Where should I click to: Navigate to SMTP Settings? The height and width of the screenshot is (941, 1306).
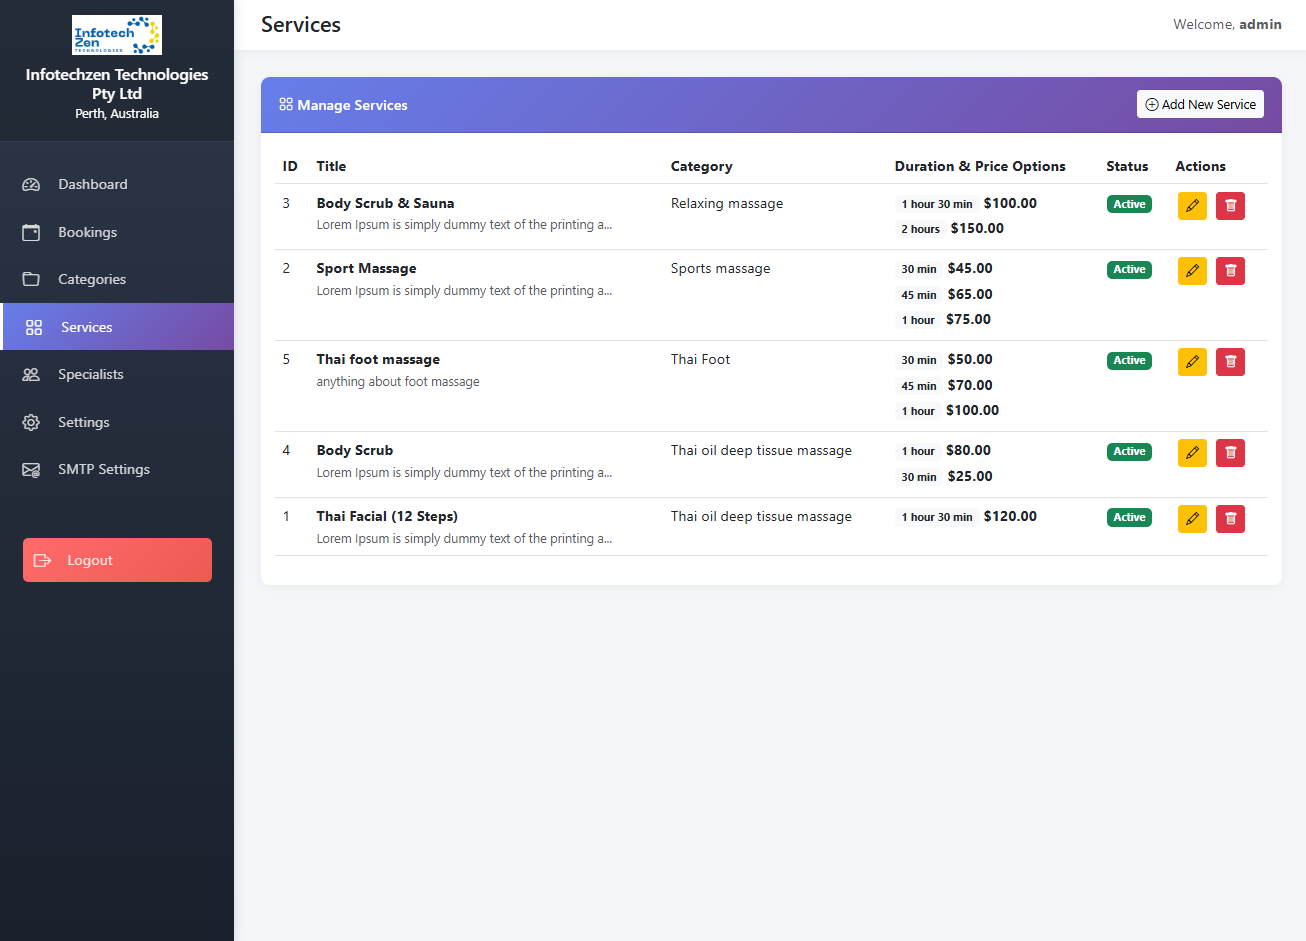click(x=103, y=469)
